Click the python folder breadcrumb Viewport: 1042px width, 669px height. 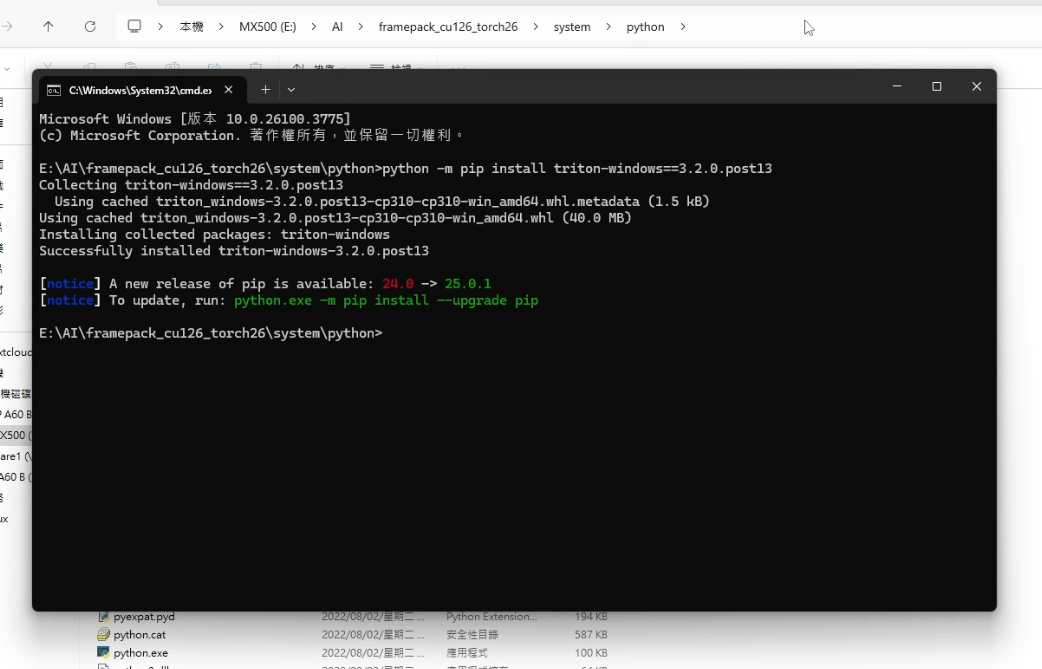tap(645, 27)
